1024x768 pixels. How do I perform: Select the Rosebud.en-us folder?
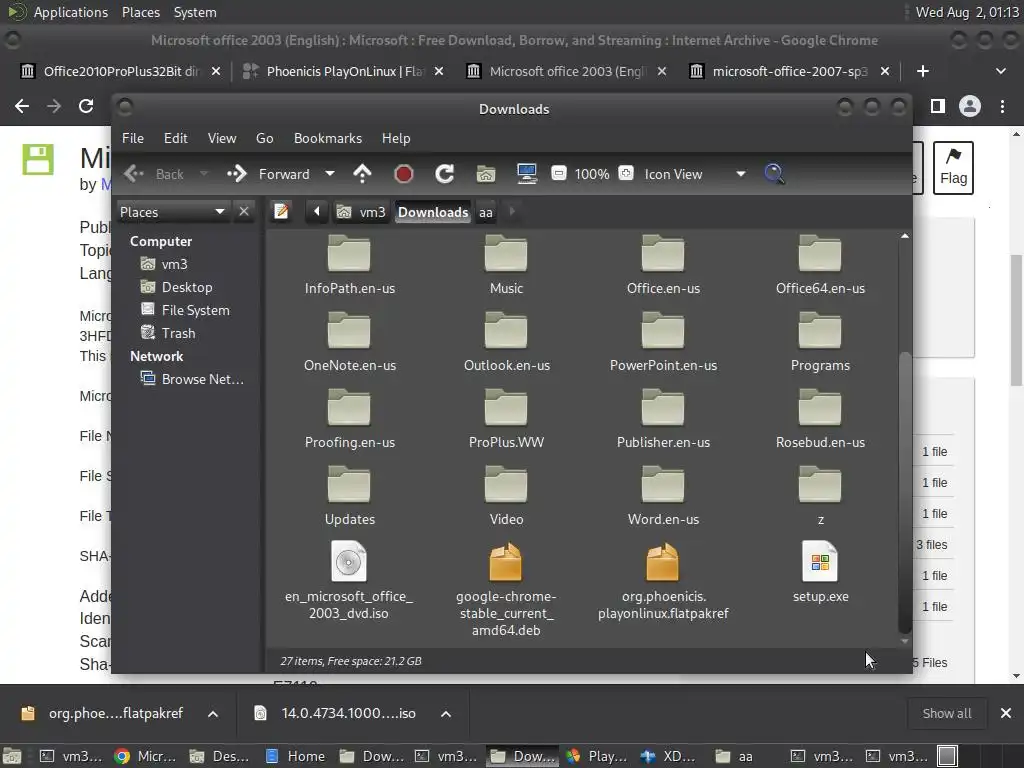pos(820,419)
